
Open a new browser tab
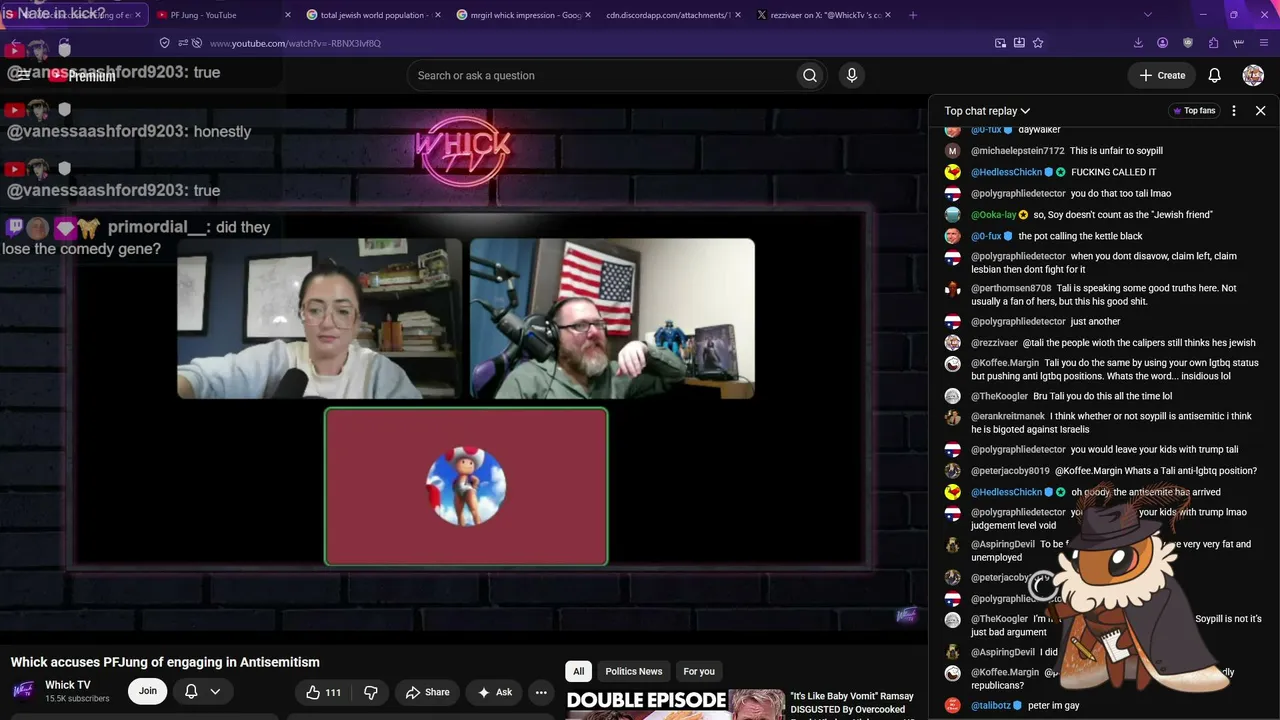click(x=913, y=15)
